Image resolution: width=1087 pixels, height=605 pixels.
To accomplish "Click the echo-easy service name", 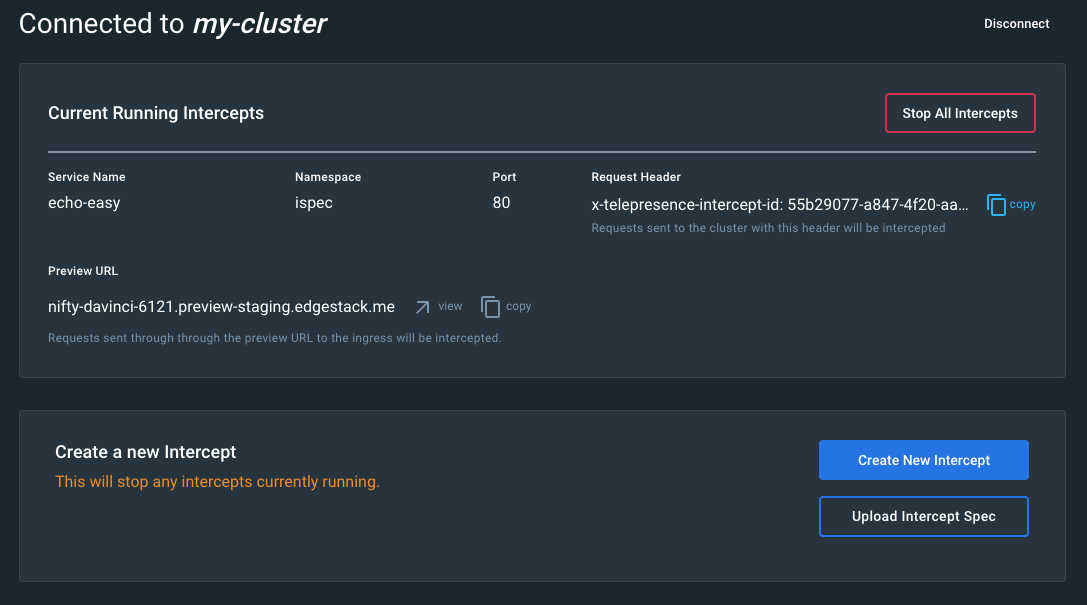I will 84,203.
